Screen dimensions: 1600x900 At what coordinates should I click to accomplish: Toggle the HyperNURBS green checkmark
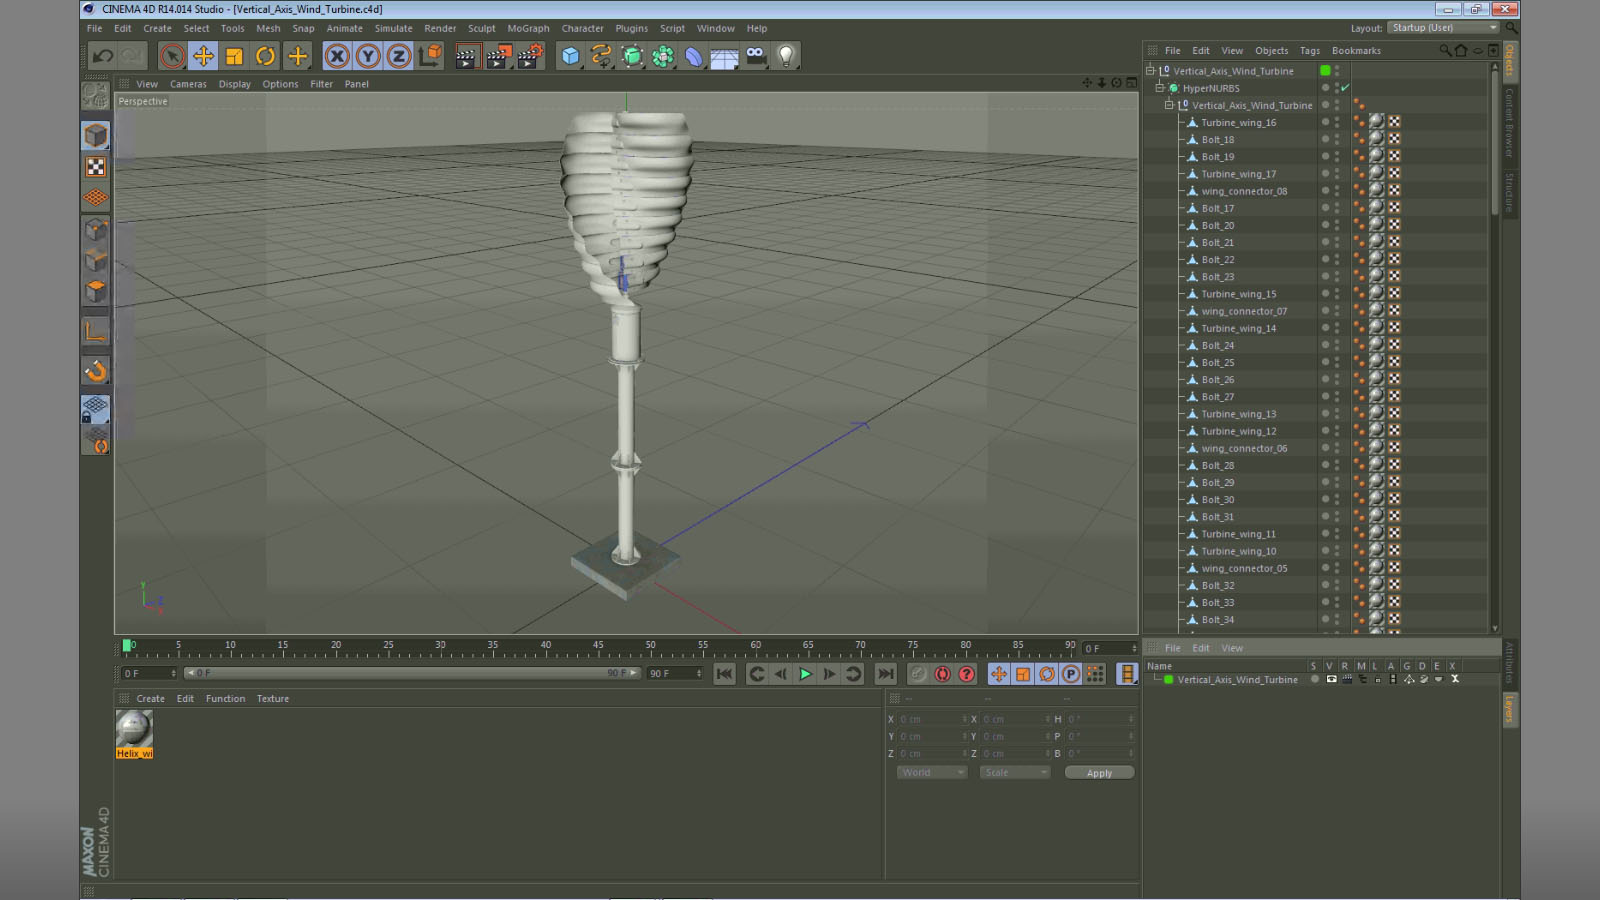pyautogui.click(x=1345, y=88)
